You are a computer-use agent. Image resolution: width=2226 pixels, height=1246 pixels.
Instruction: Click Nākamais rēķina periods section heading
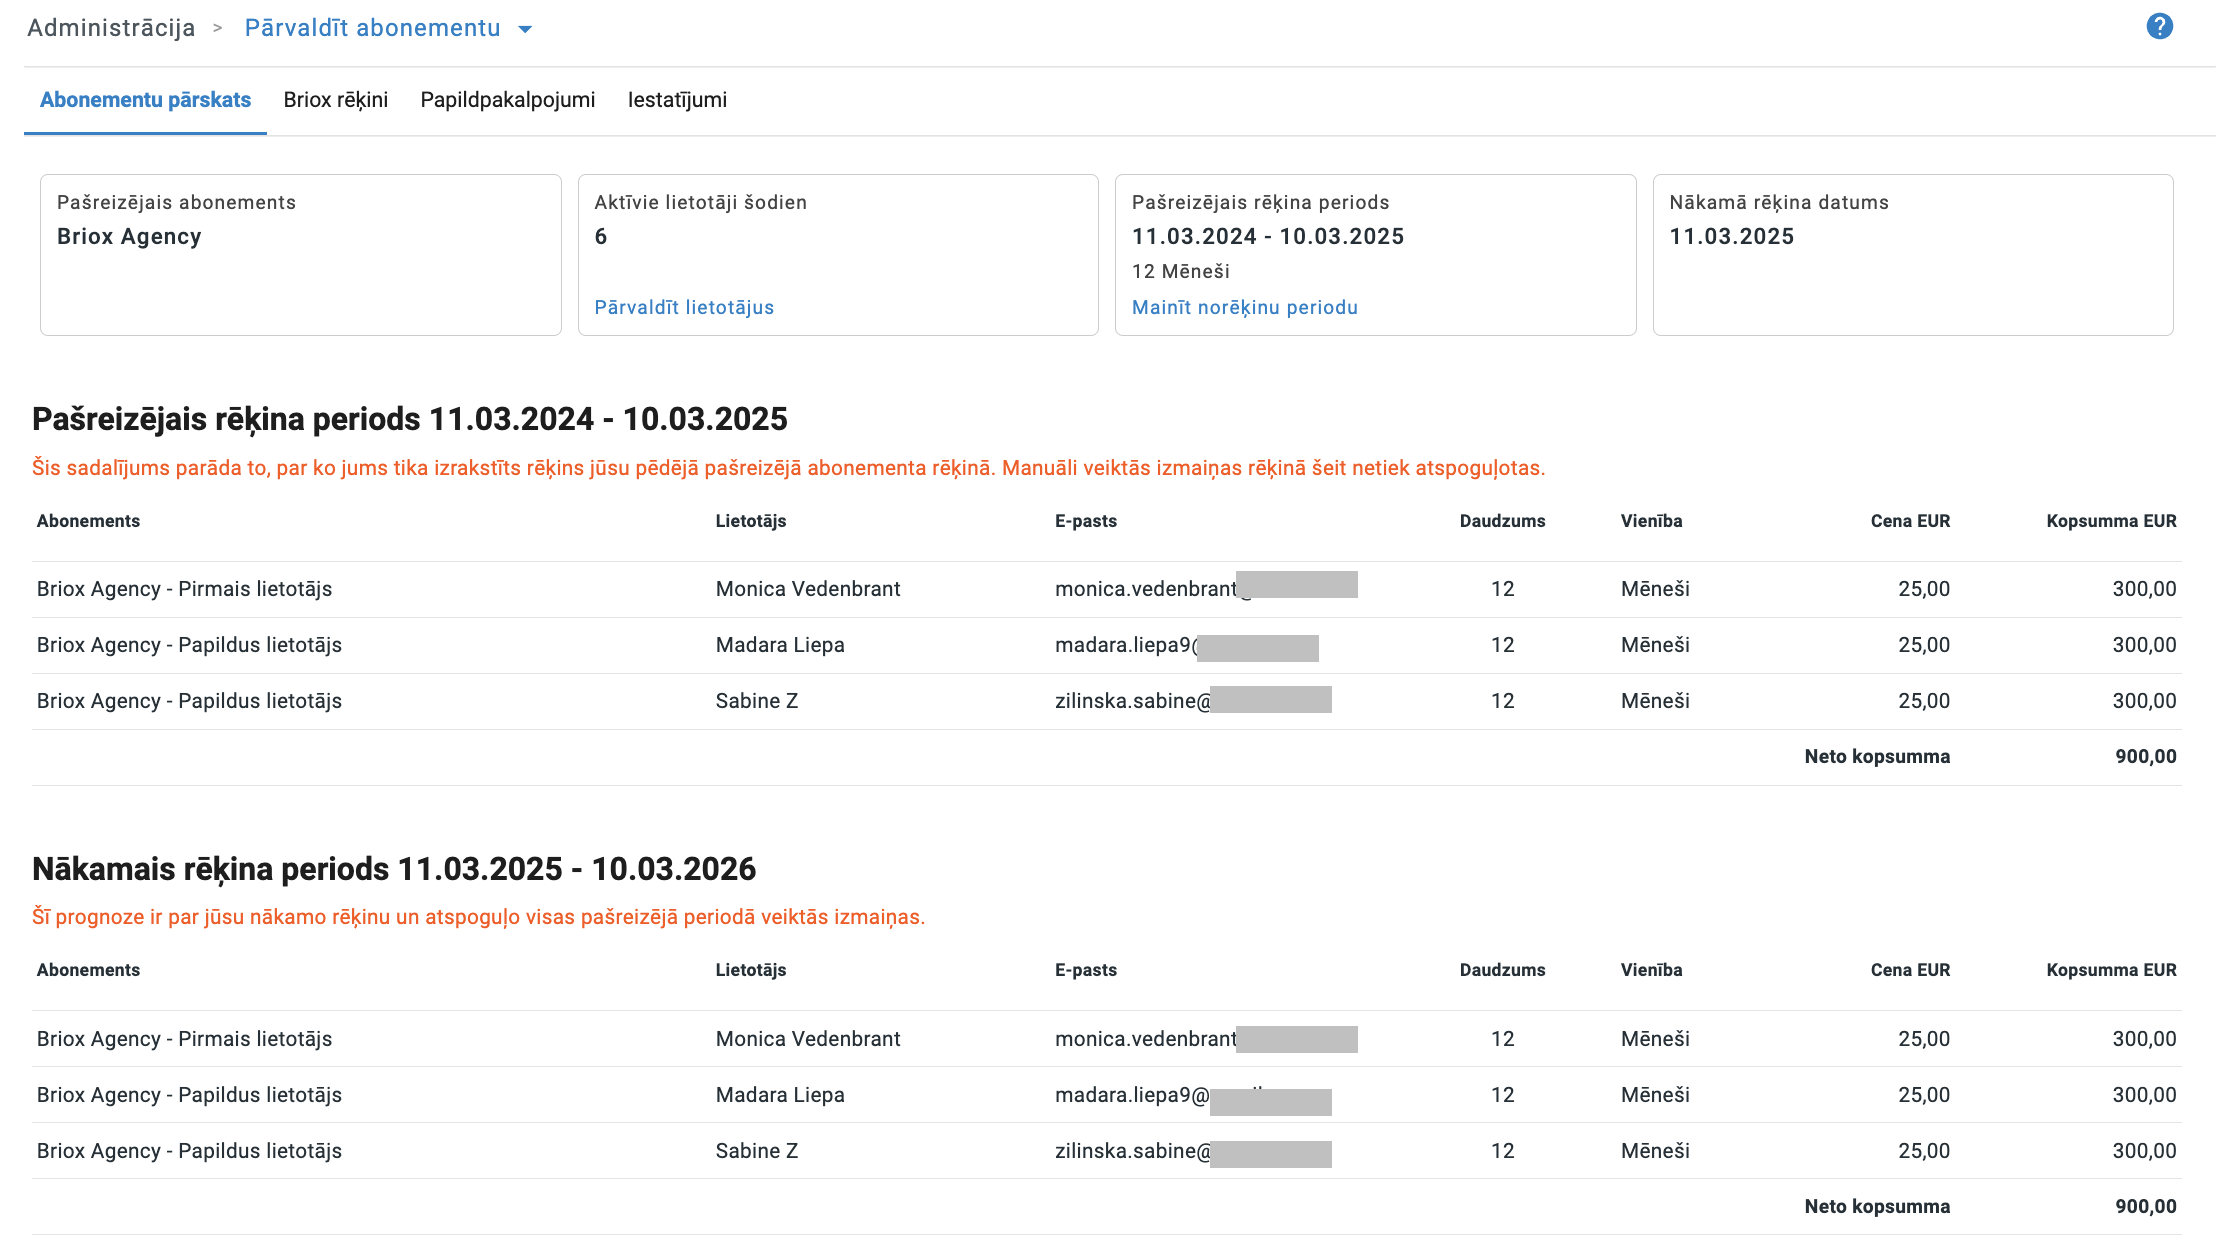click(x=394, y=869)
